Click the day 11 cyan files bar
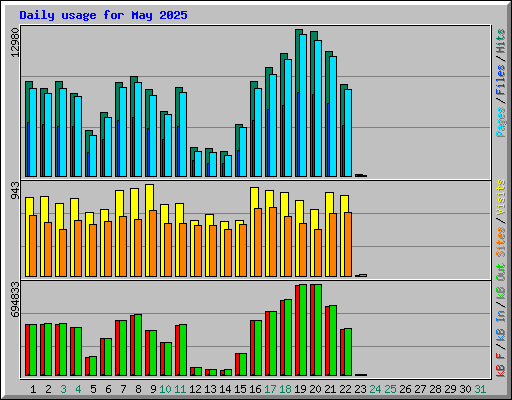The image size is (512, 400). (183, 134)
